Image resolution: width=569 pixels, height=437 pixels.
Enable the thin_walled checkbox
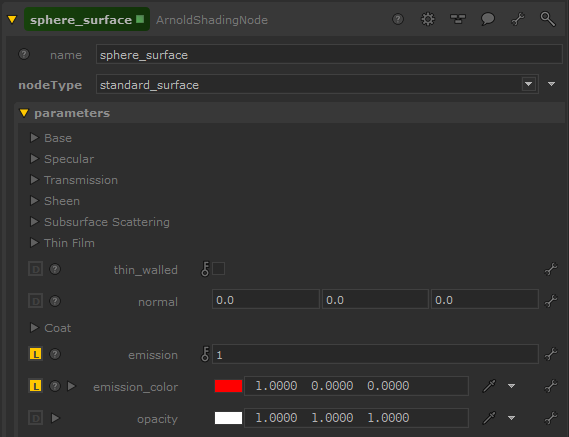[218, 269]
